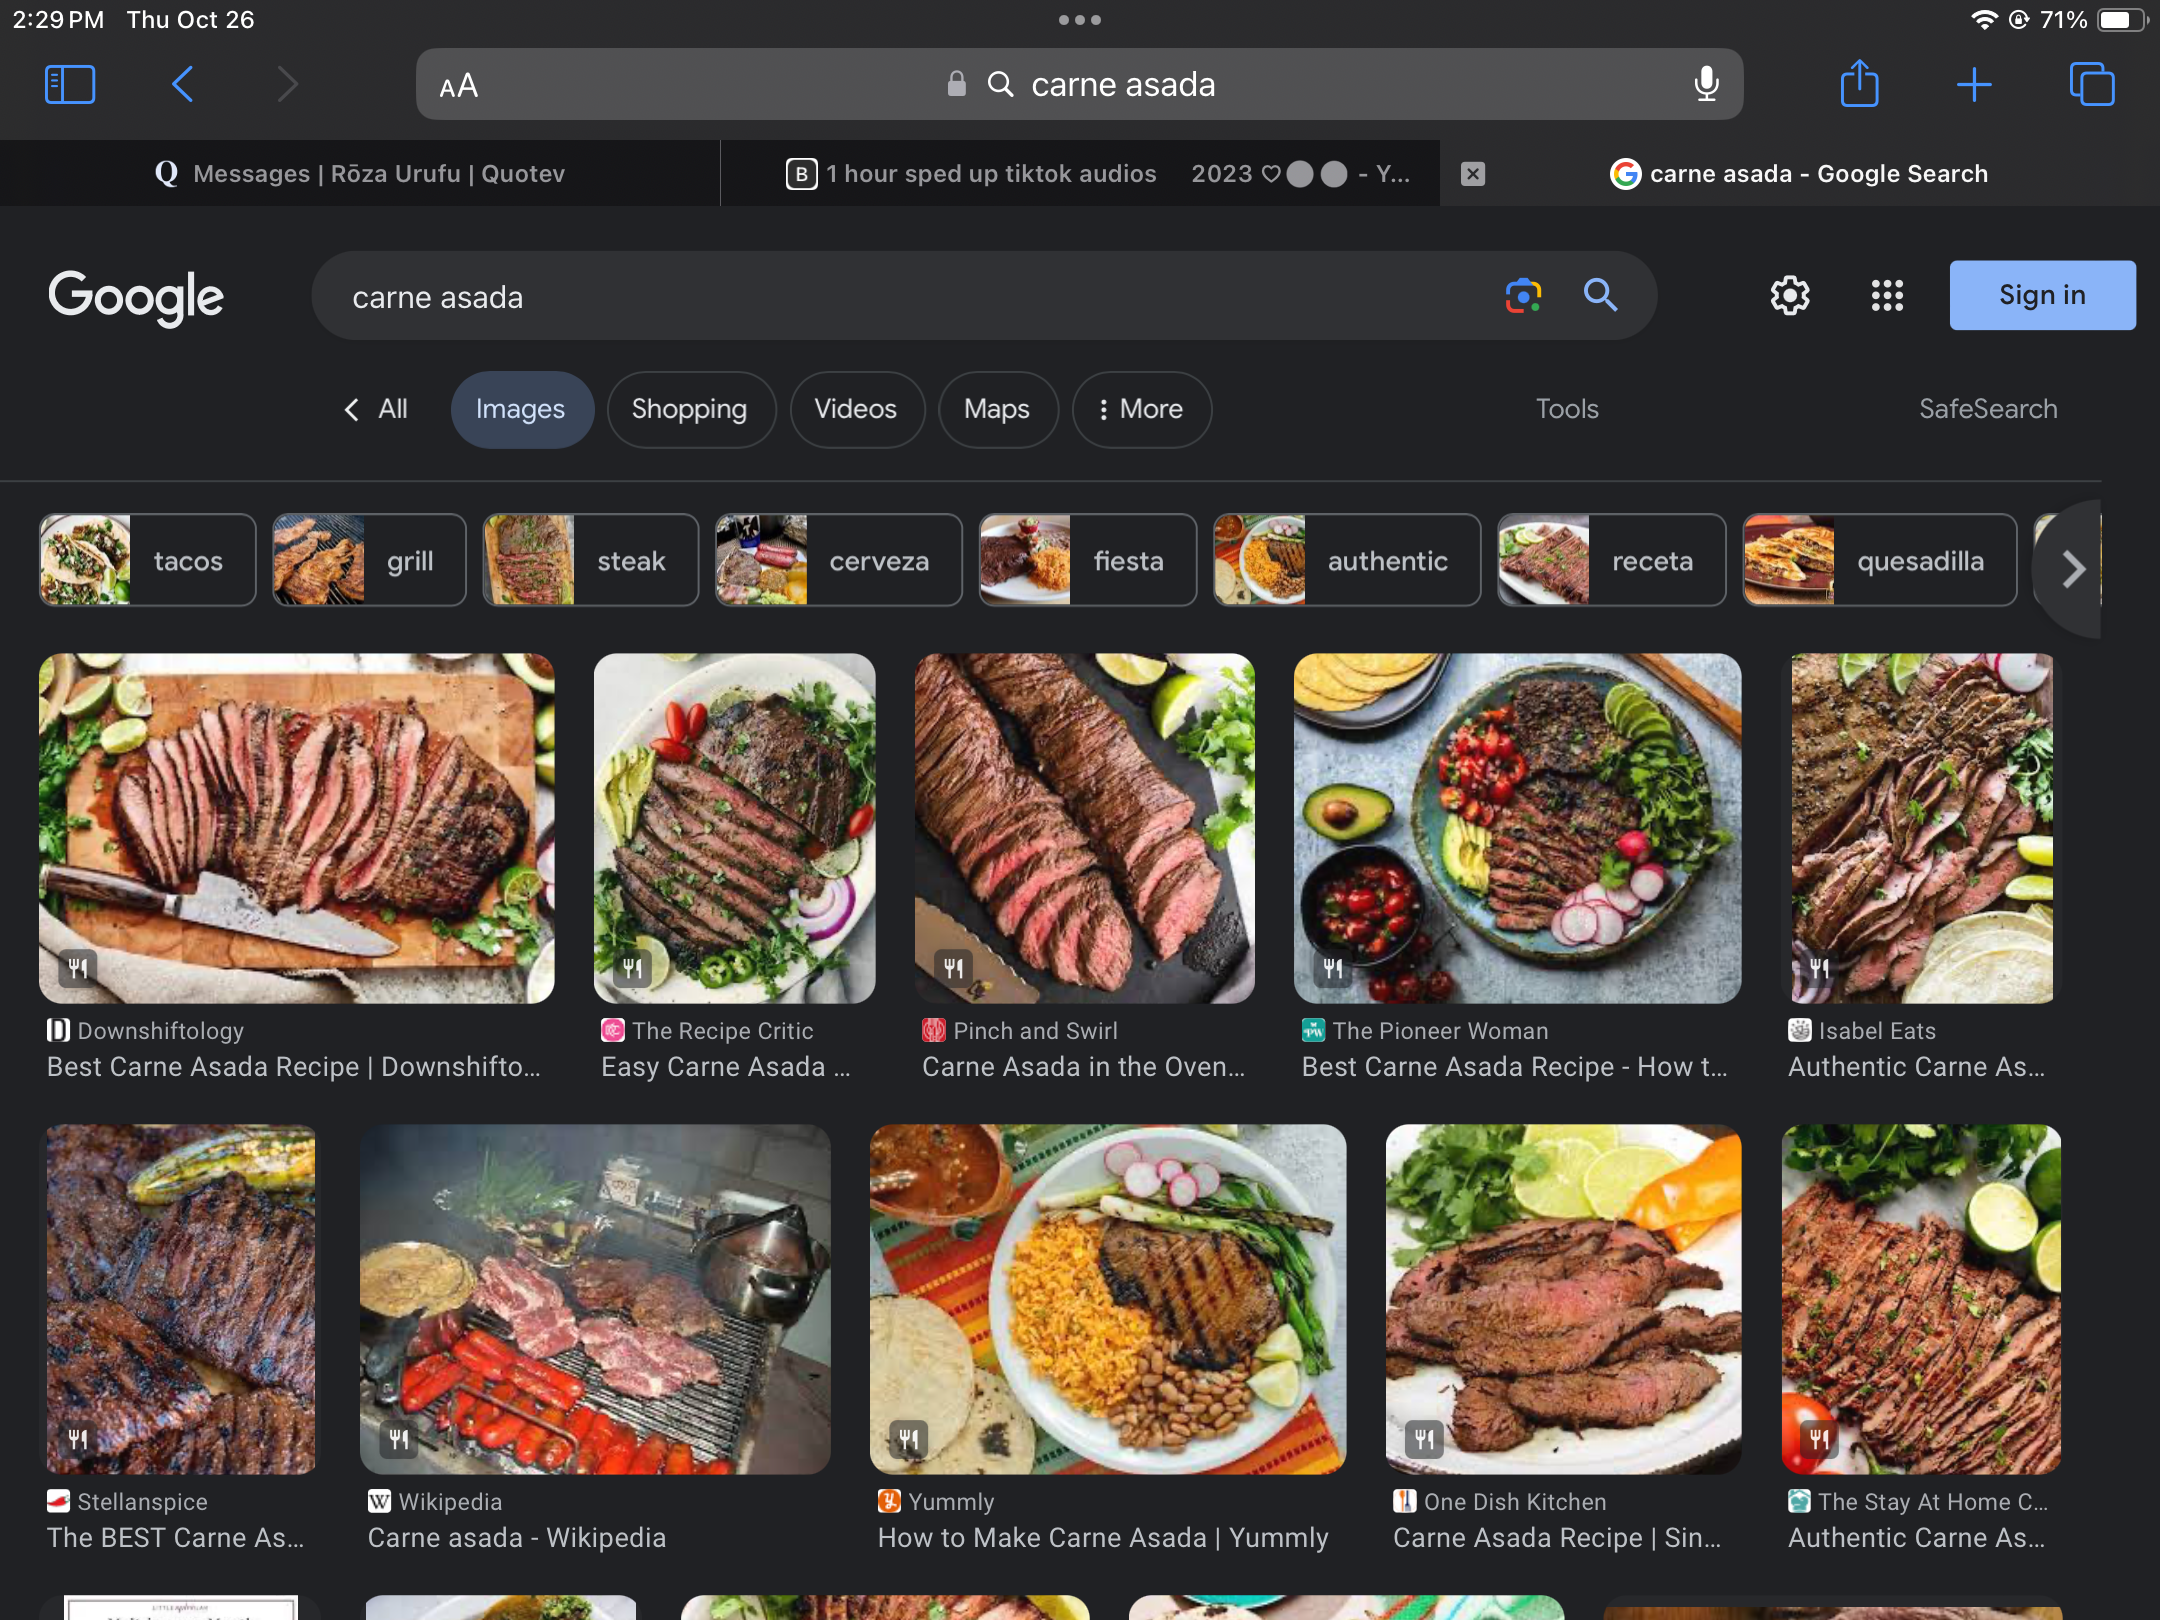The width and height of the screenshot is (2160, 1620).
Task: Show tab overview icon
Action: (x=2091, y=85)
